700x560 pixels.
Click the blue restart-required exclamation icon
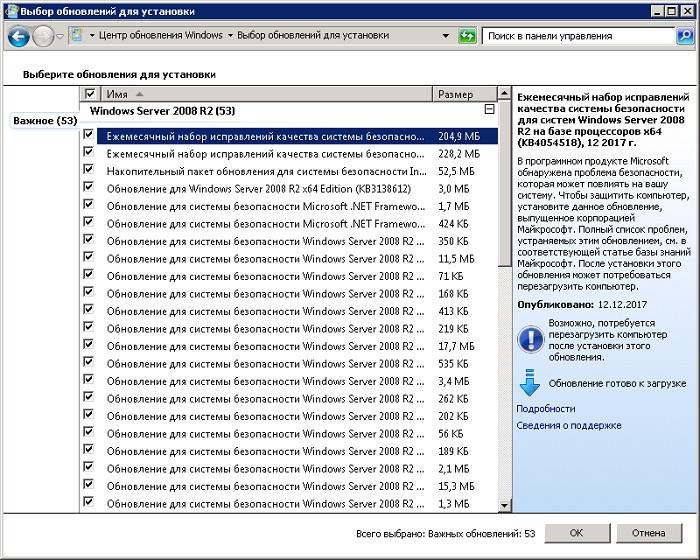point(530,339)
